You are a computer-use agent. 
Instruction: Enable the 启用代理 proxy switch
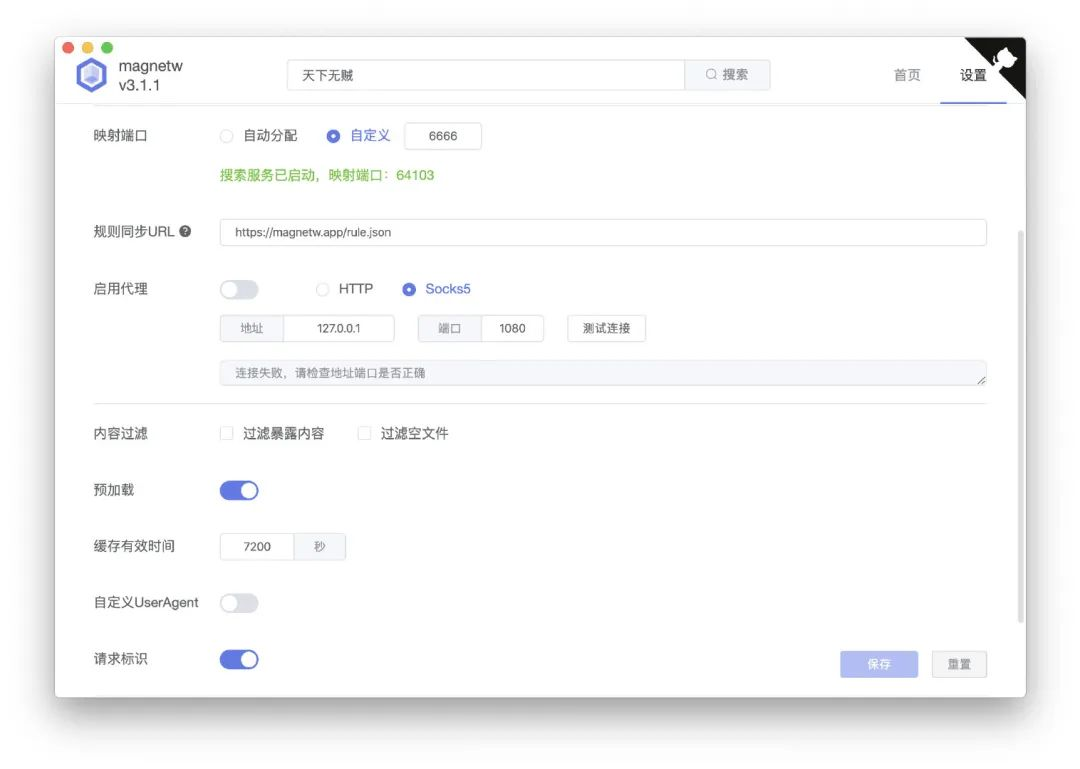(x=239, y=288)
